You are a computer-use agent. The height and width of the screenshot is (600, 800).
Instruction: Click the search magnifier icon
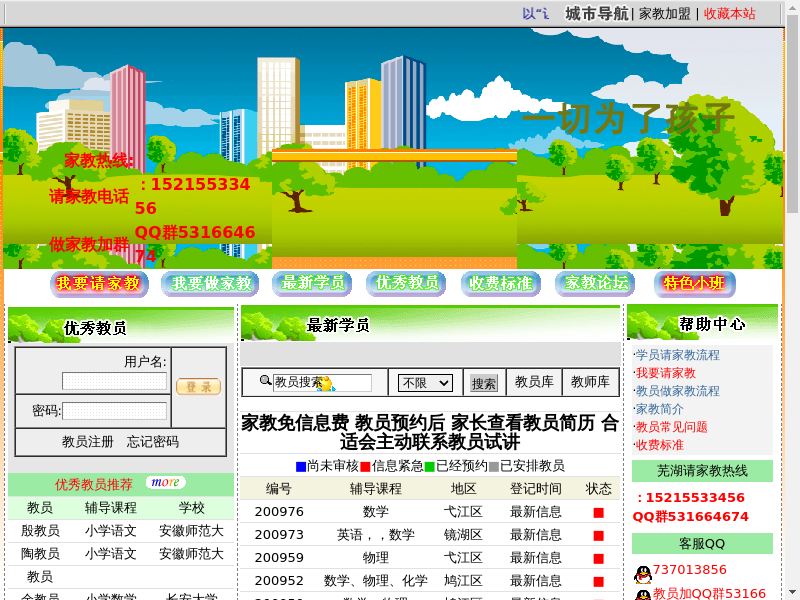[265, 380]
